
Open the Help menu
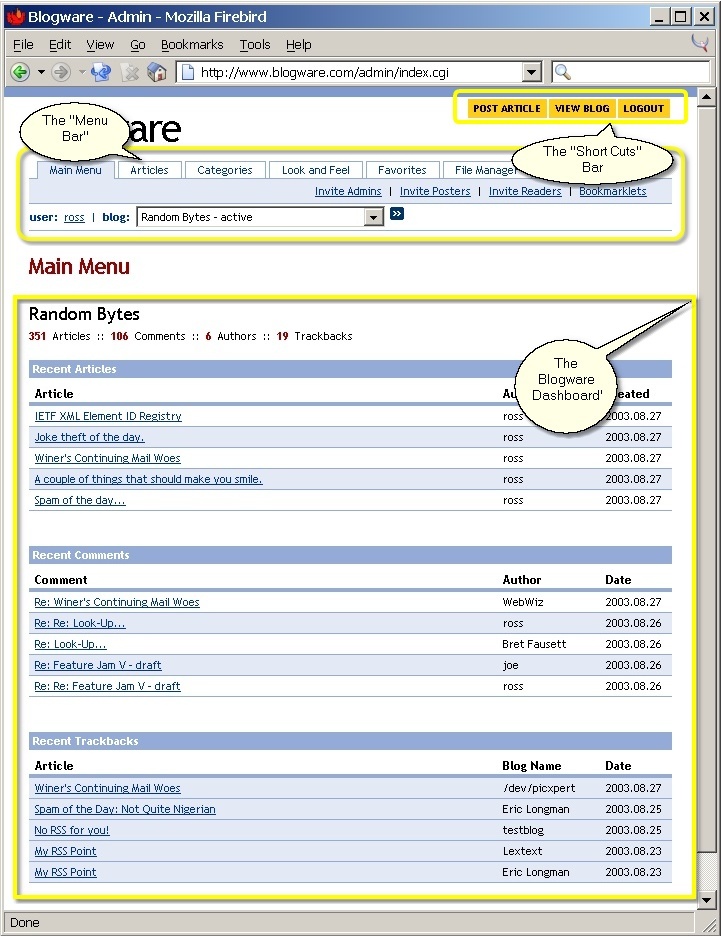[298, 45]
